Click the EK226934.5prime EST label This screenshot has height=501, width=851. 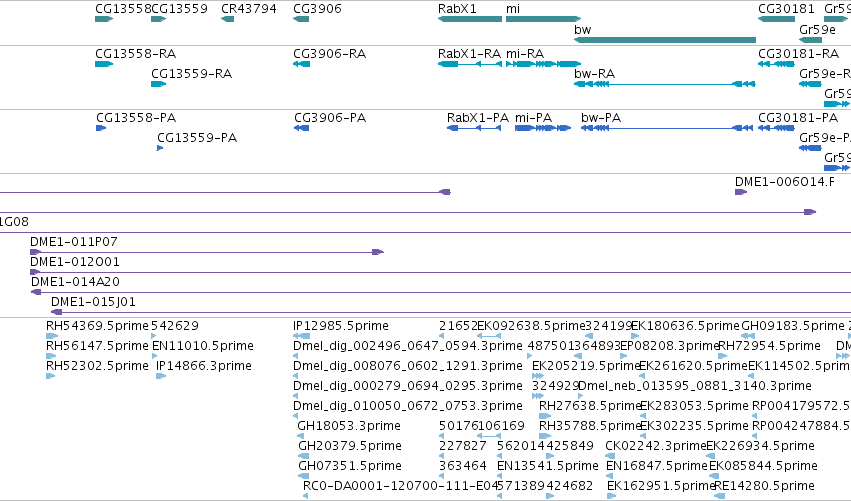pos(760,446)
